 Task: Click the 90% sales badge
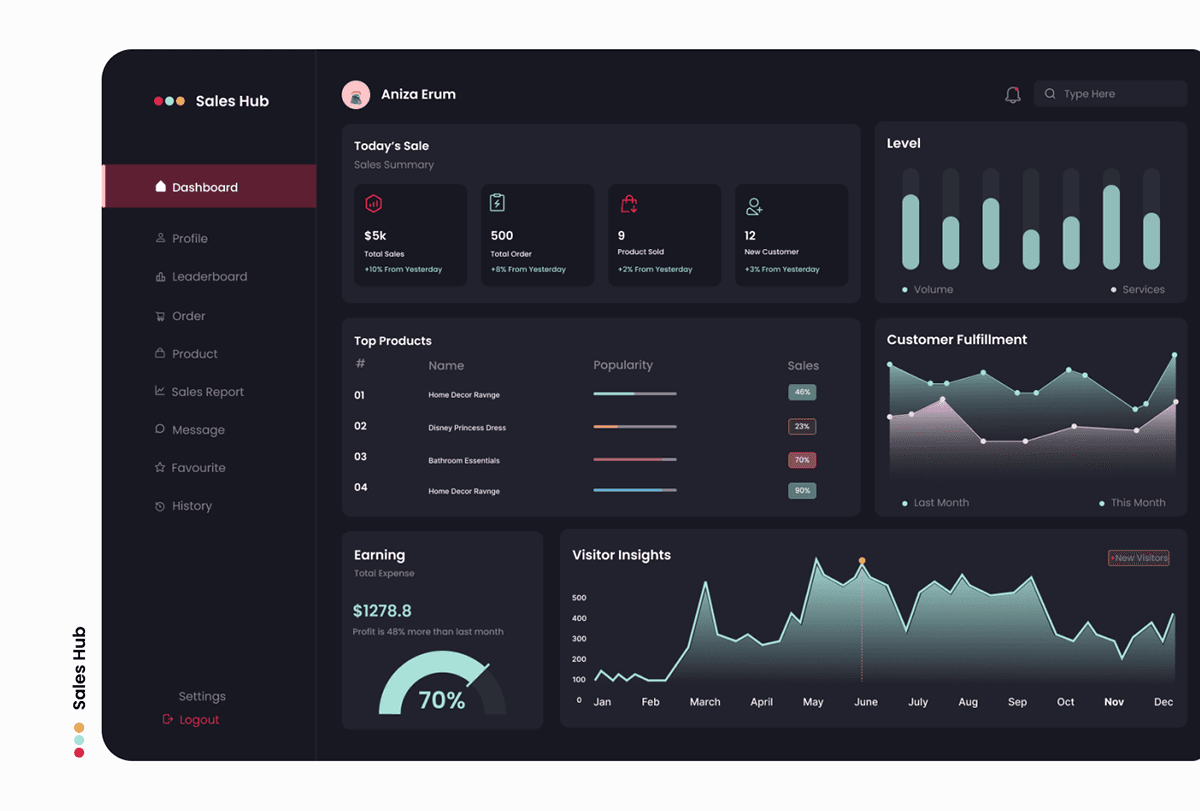802,491
